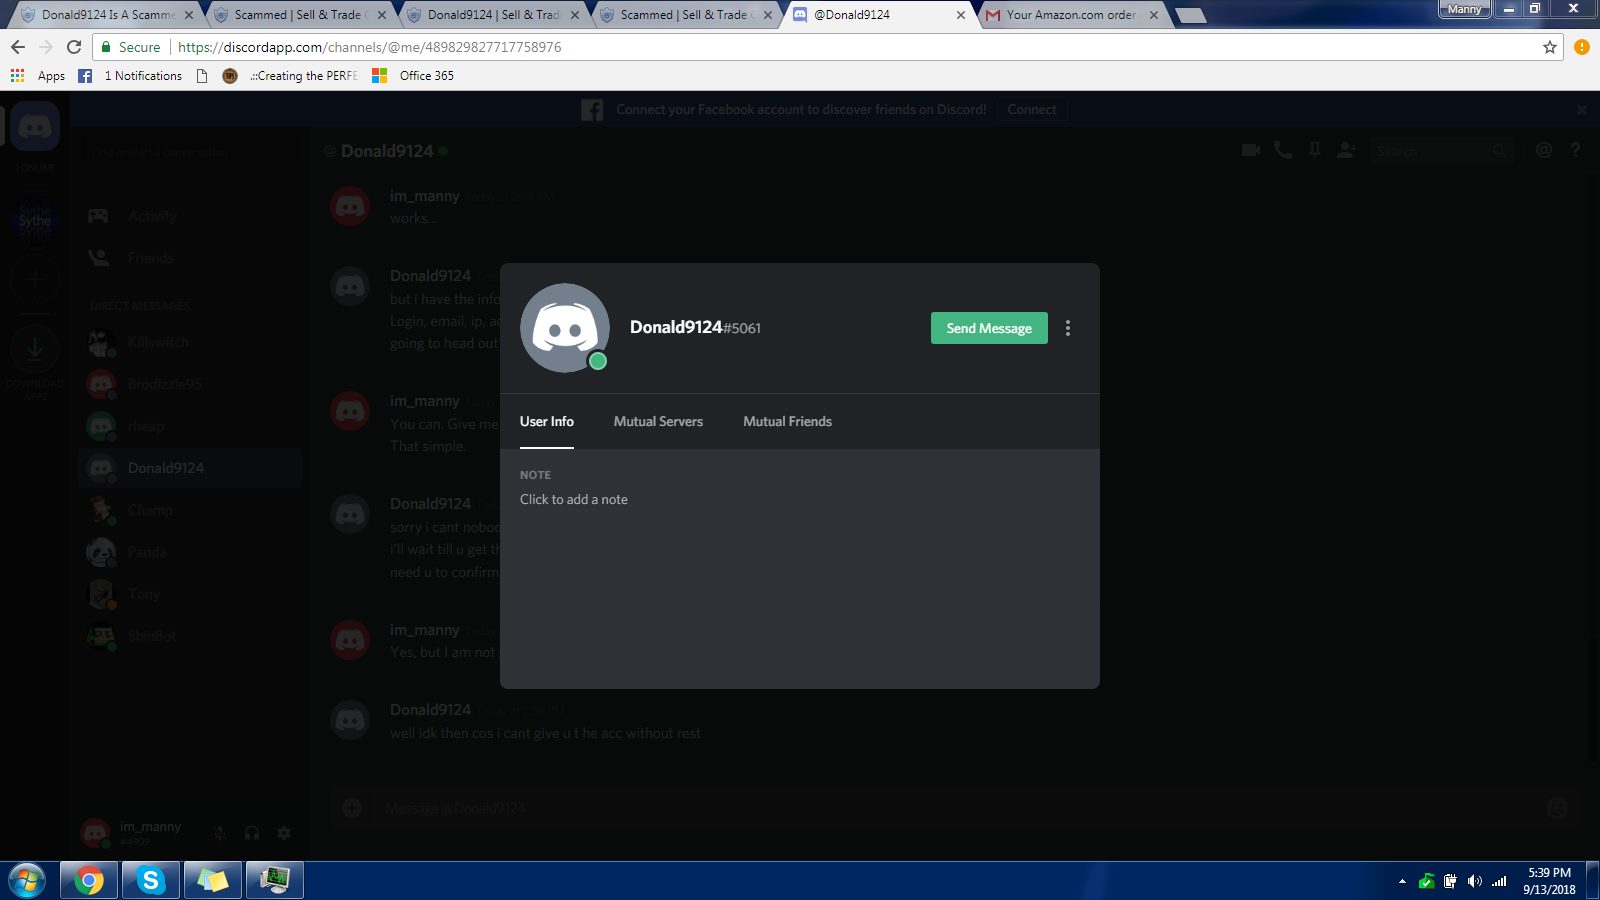Select the Sythe server icon
1600x900 pixels.
35,221
